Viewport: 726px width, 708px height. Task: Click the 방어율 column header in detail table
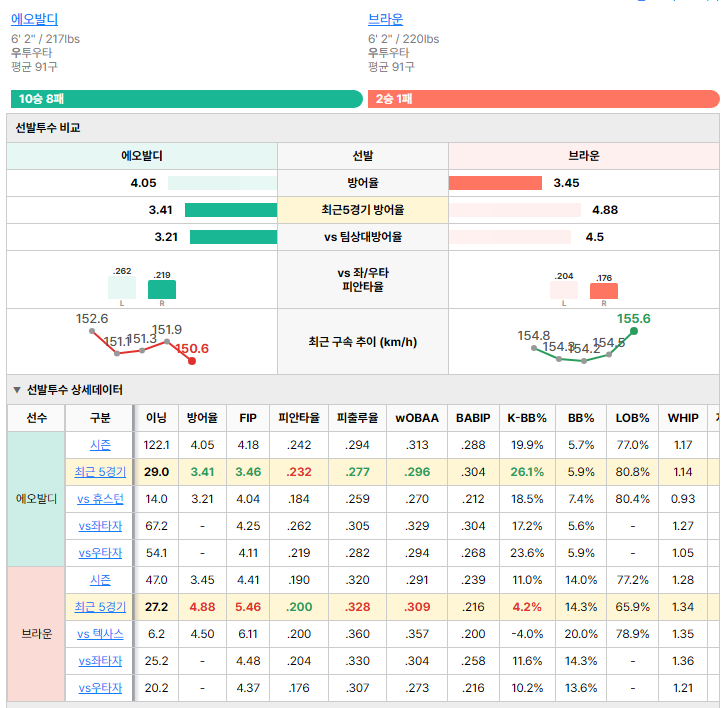coord(202,418)
